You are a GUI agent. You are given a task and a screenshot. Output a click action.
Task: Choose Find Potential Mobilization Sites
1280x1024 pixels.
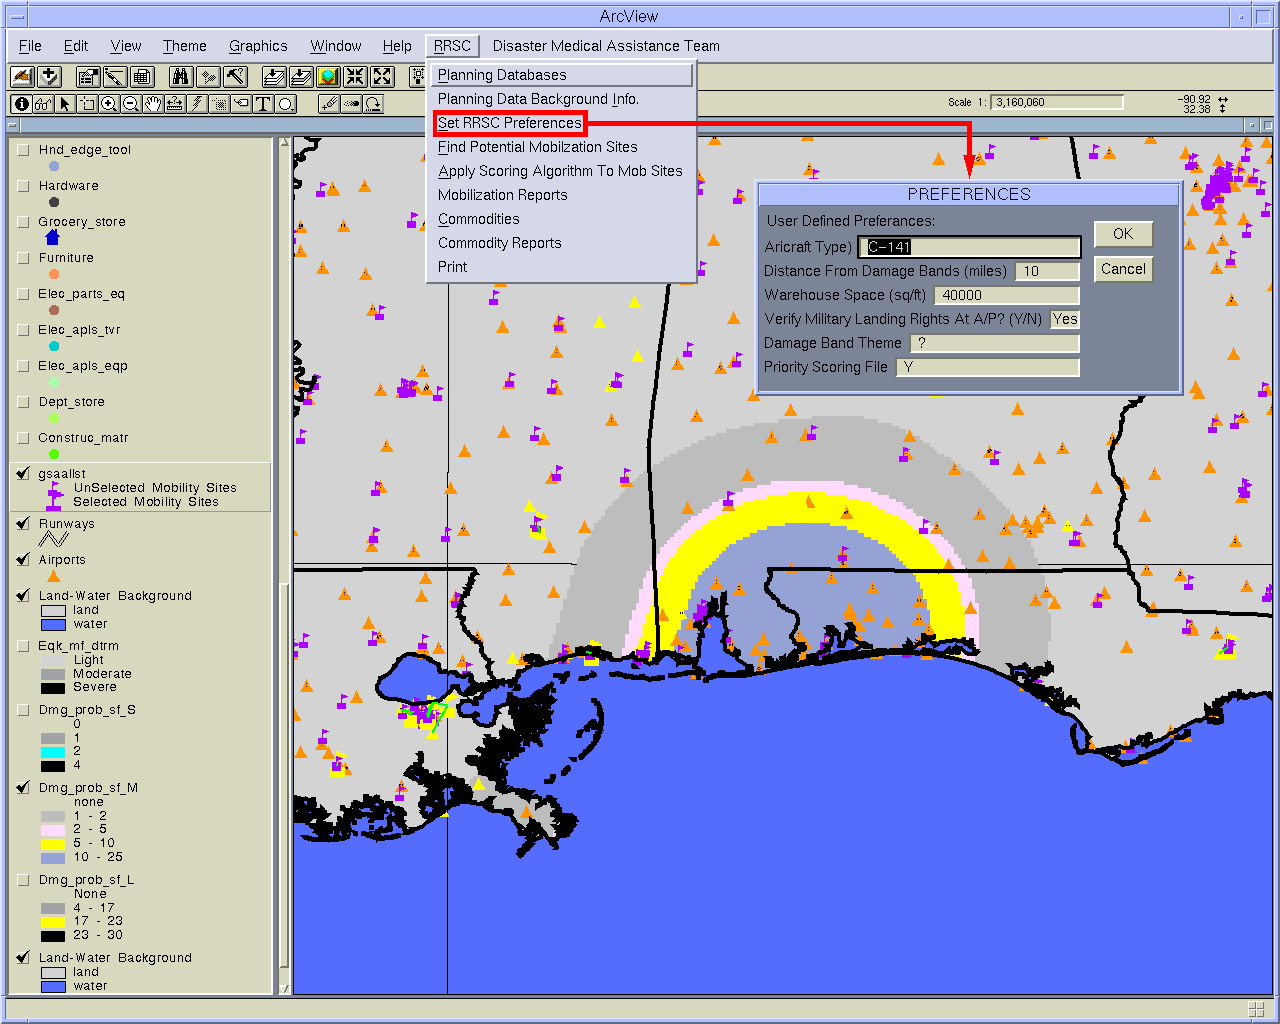pyautogui.click(x=537, y=147)
